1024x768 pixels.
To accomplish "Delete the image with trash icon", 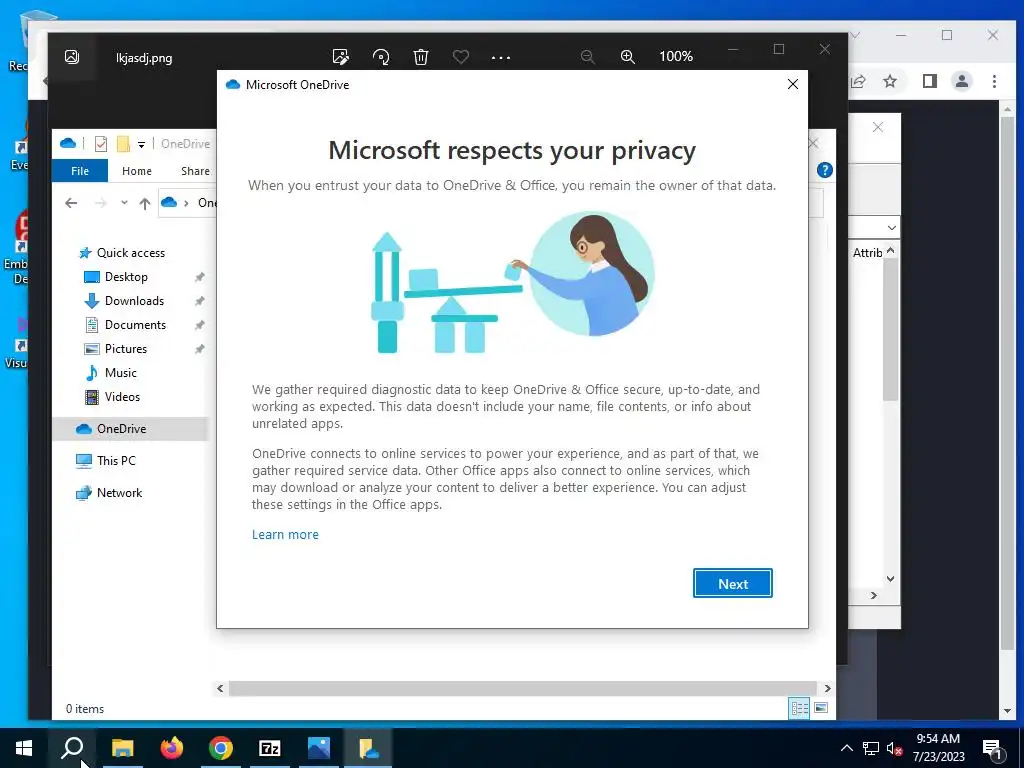I will coord(421,57).
